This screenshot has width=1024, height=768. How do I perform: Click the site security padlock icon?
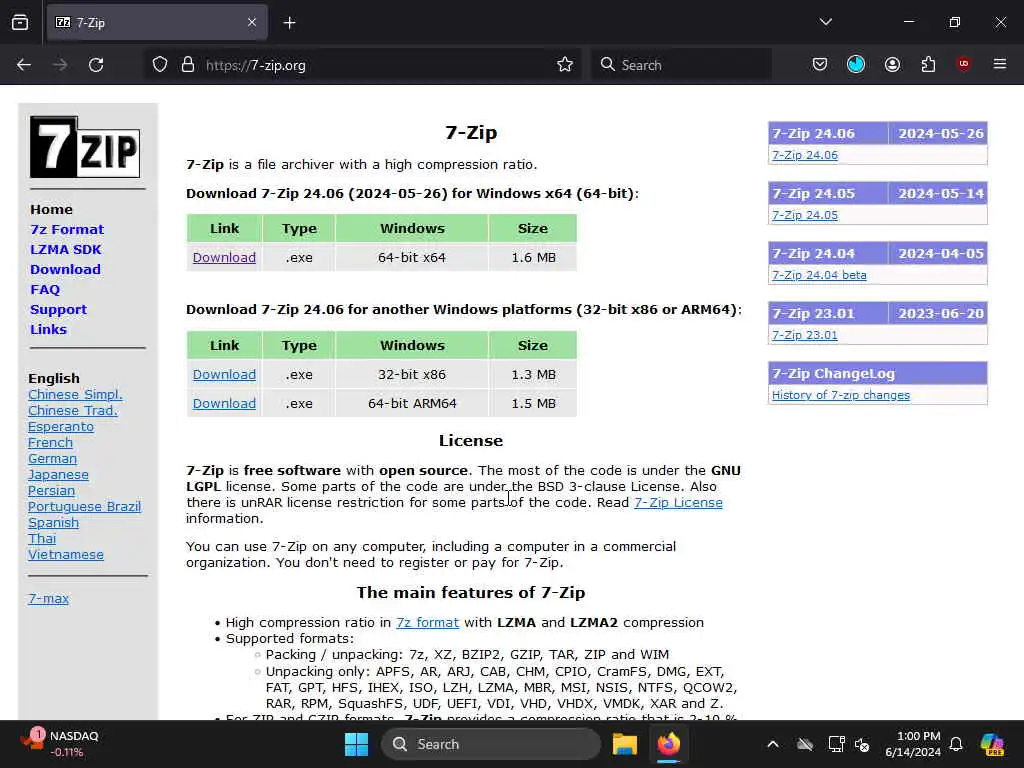point(188,65)
